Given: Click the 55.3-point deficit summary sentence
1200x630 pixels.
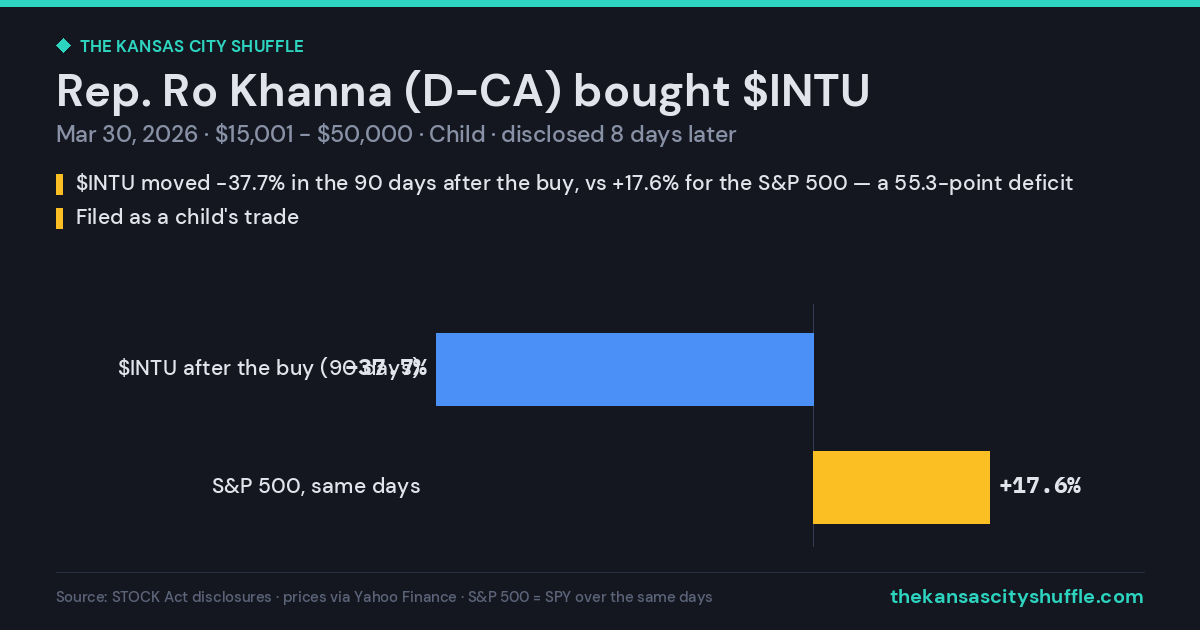Looking at the screenshot, I should tap(575, 183).
